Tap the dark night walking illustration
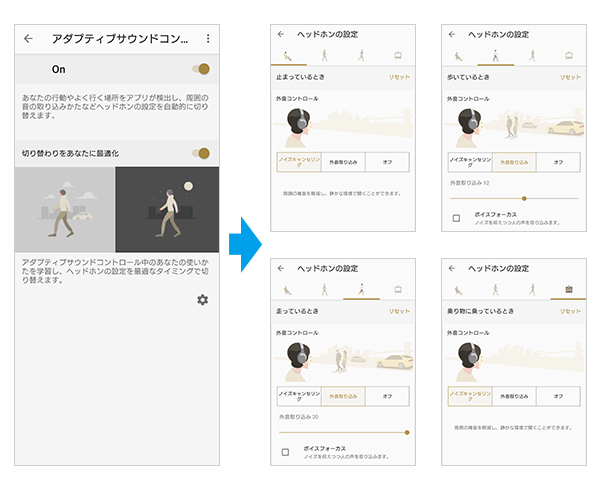 tap(167, 209)
